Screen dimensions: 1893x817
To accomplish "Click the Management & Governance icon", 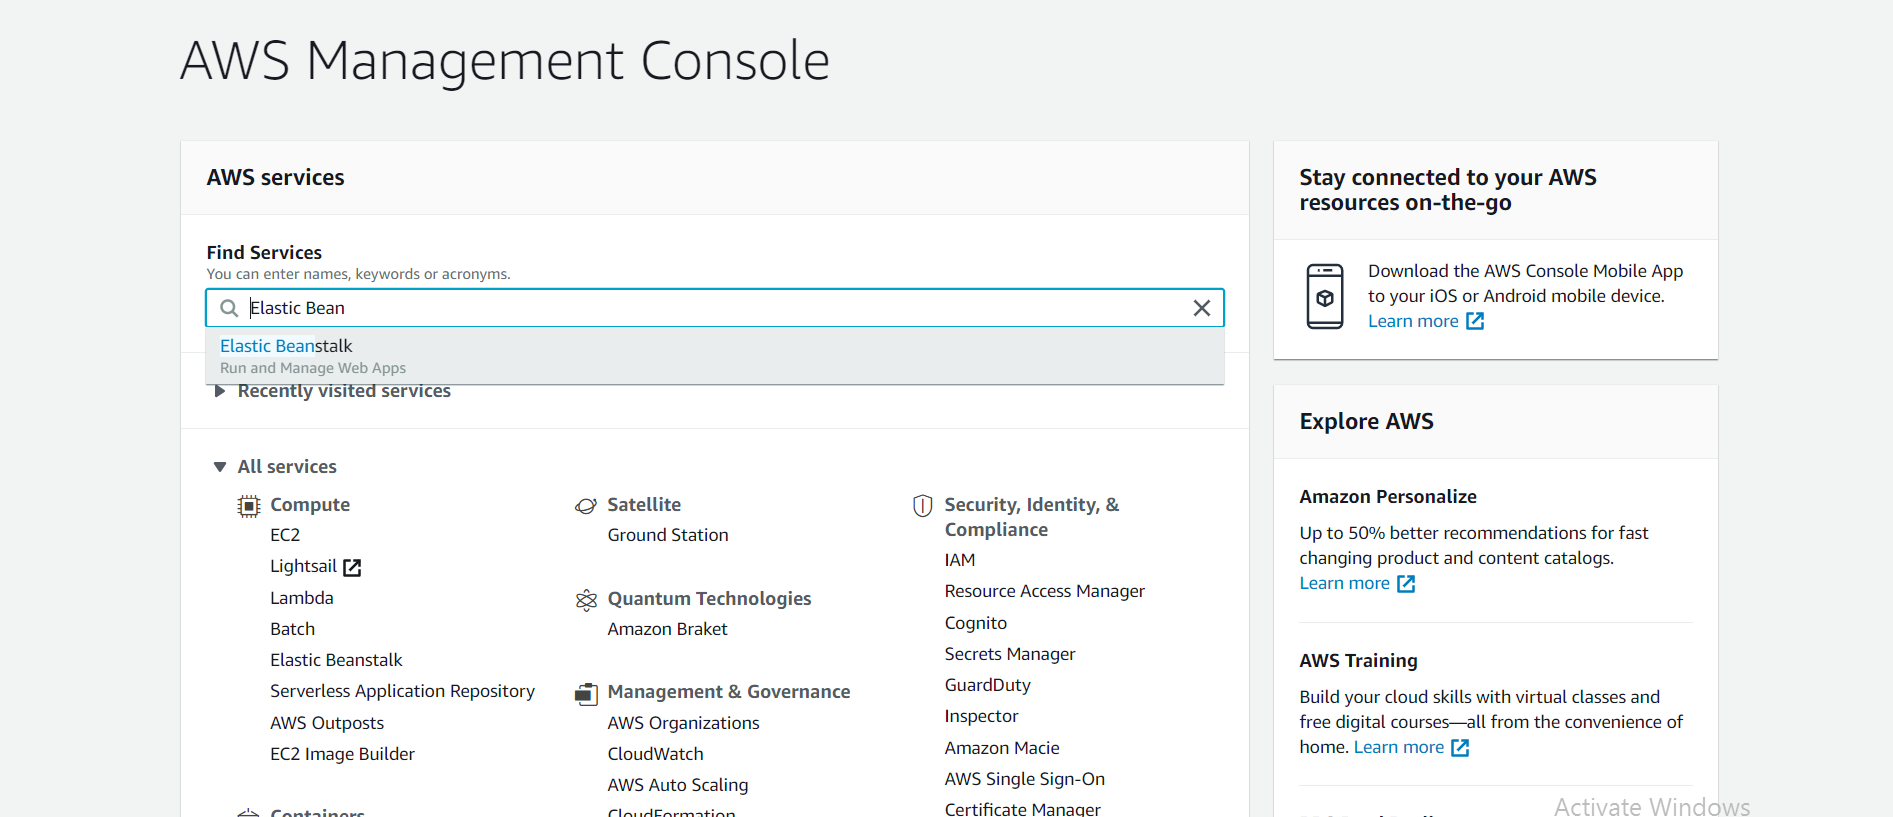I will 586,693.
